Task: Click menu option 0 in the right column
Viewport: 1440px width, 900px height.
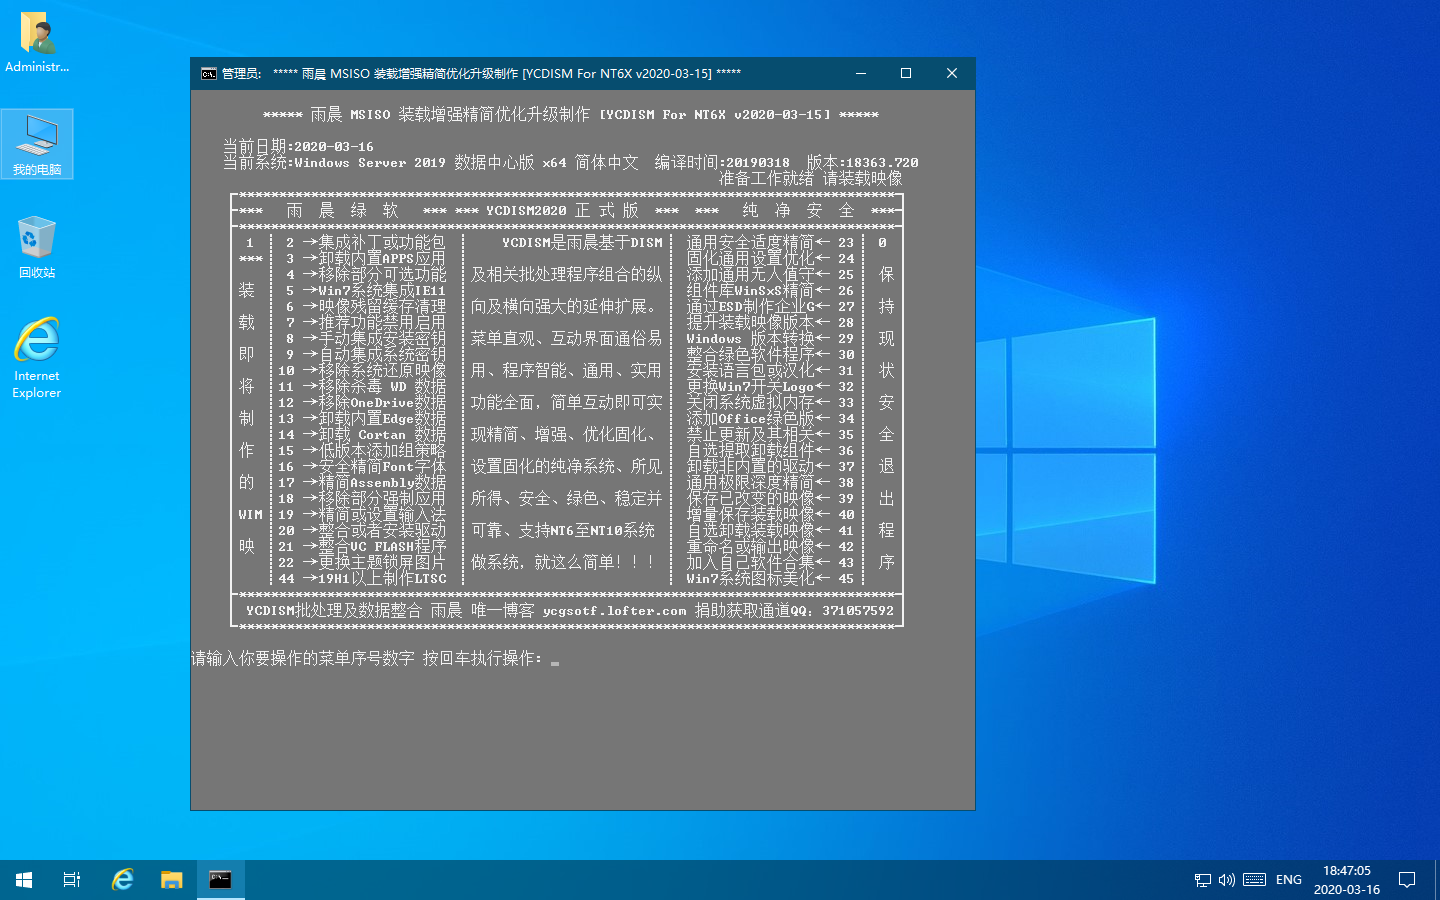Action: click(x=883, y=243)
